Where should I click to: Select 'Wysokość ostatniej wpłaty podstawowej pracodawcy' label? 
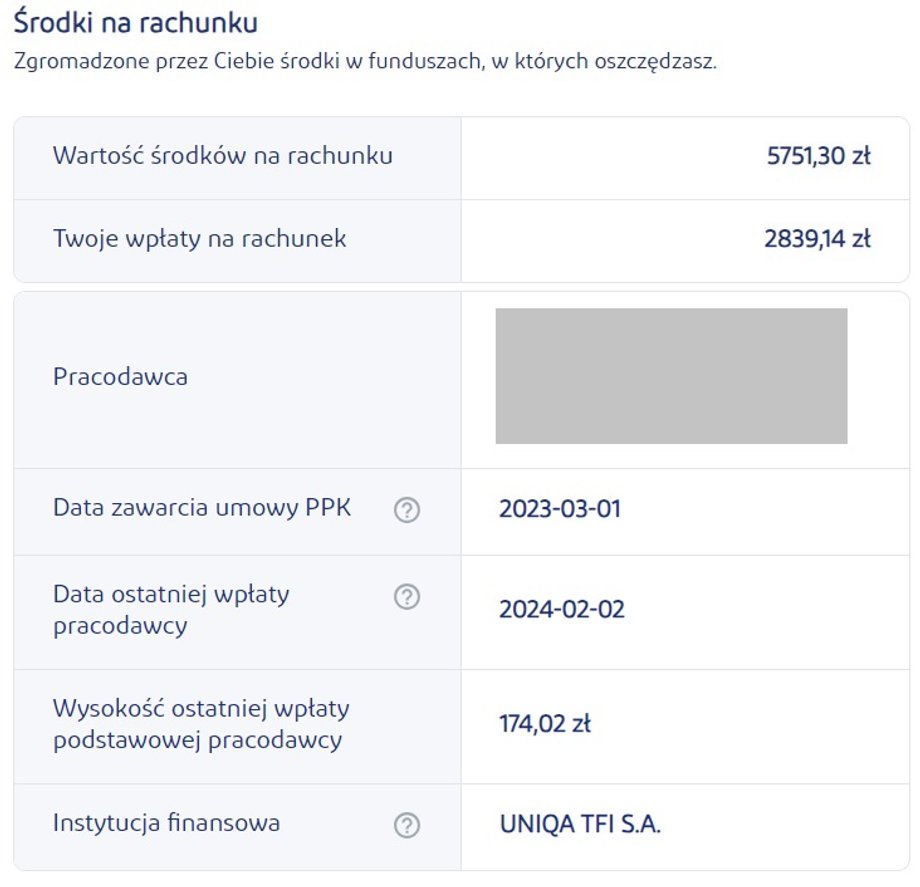(x=201, y=724)
